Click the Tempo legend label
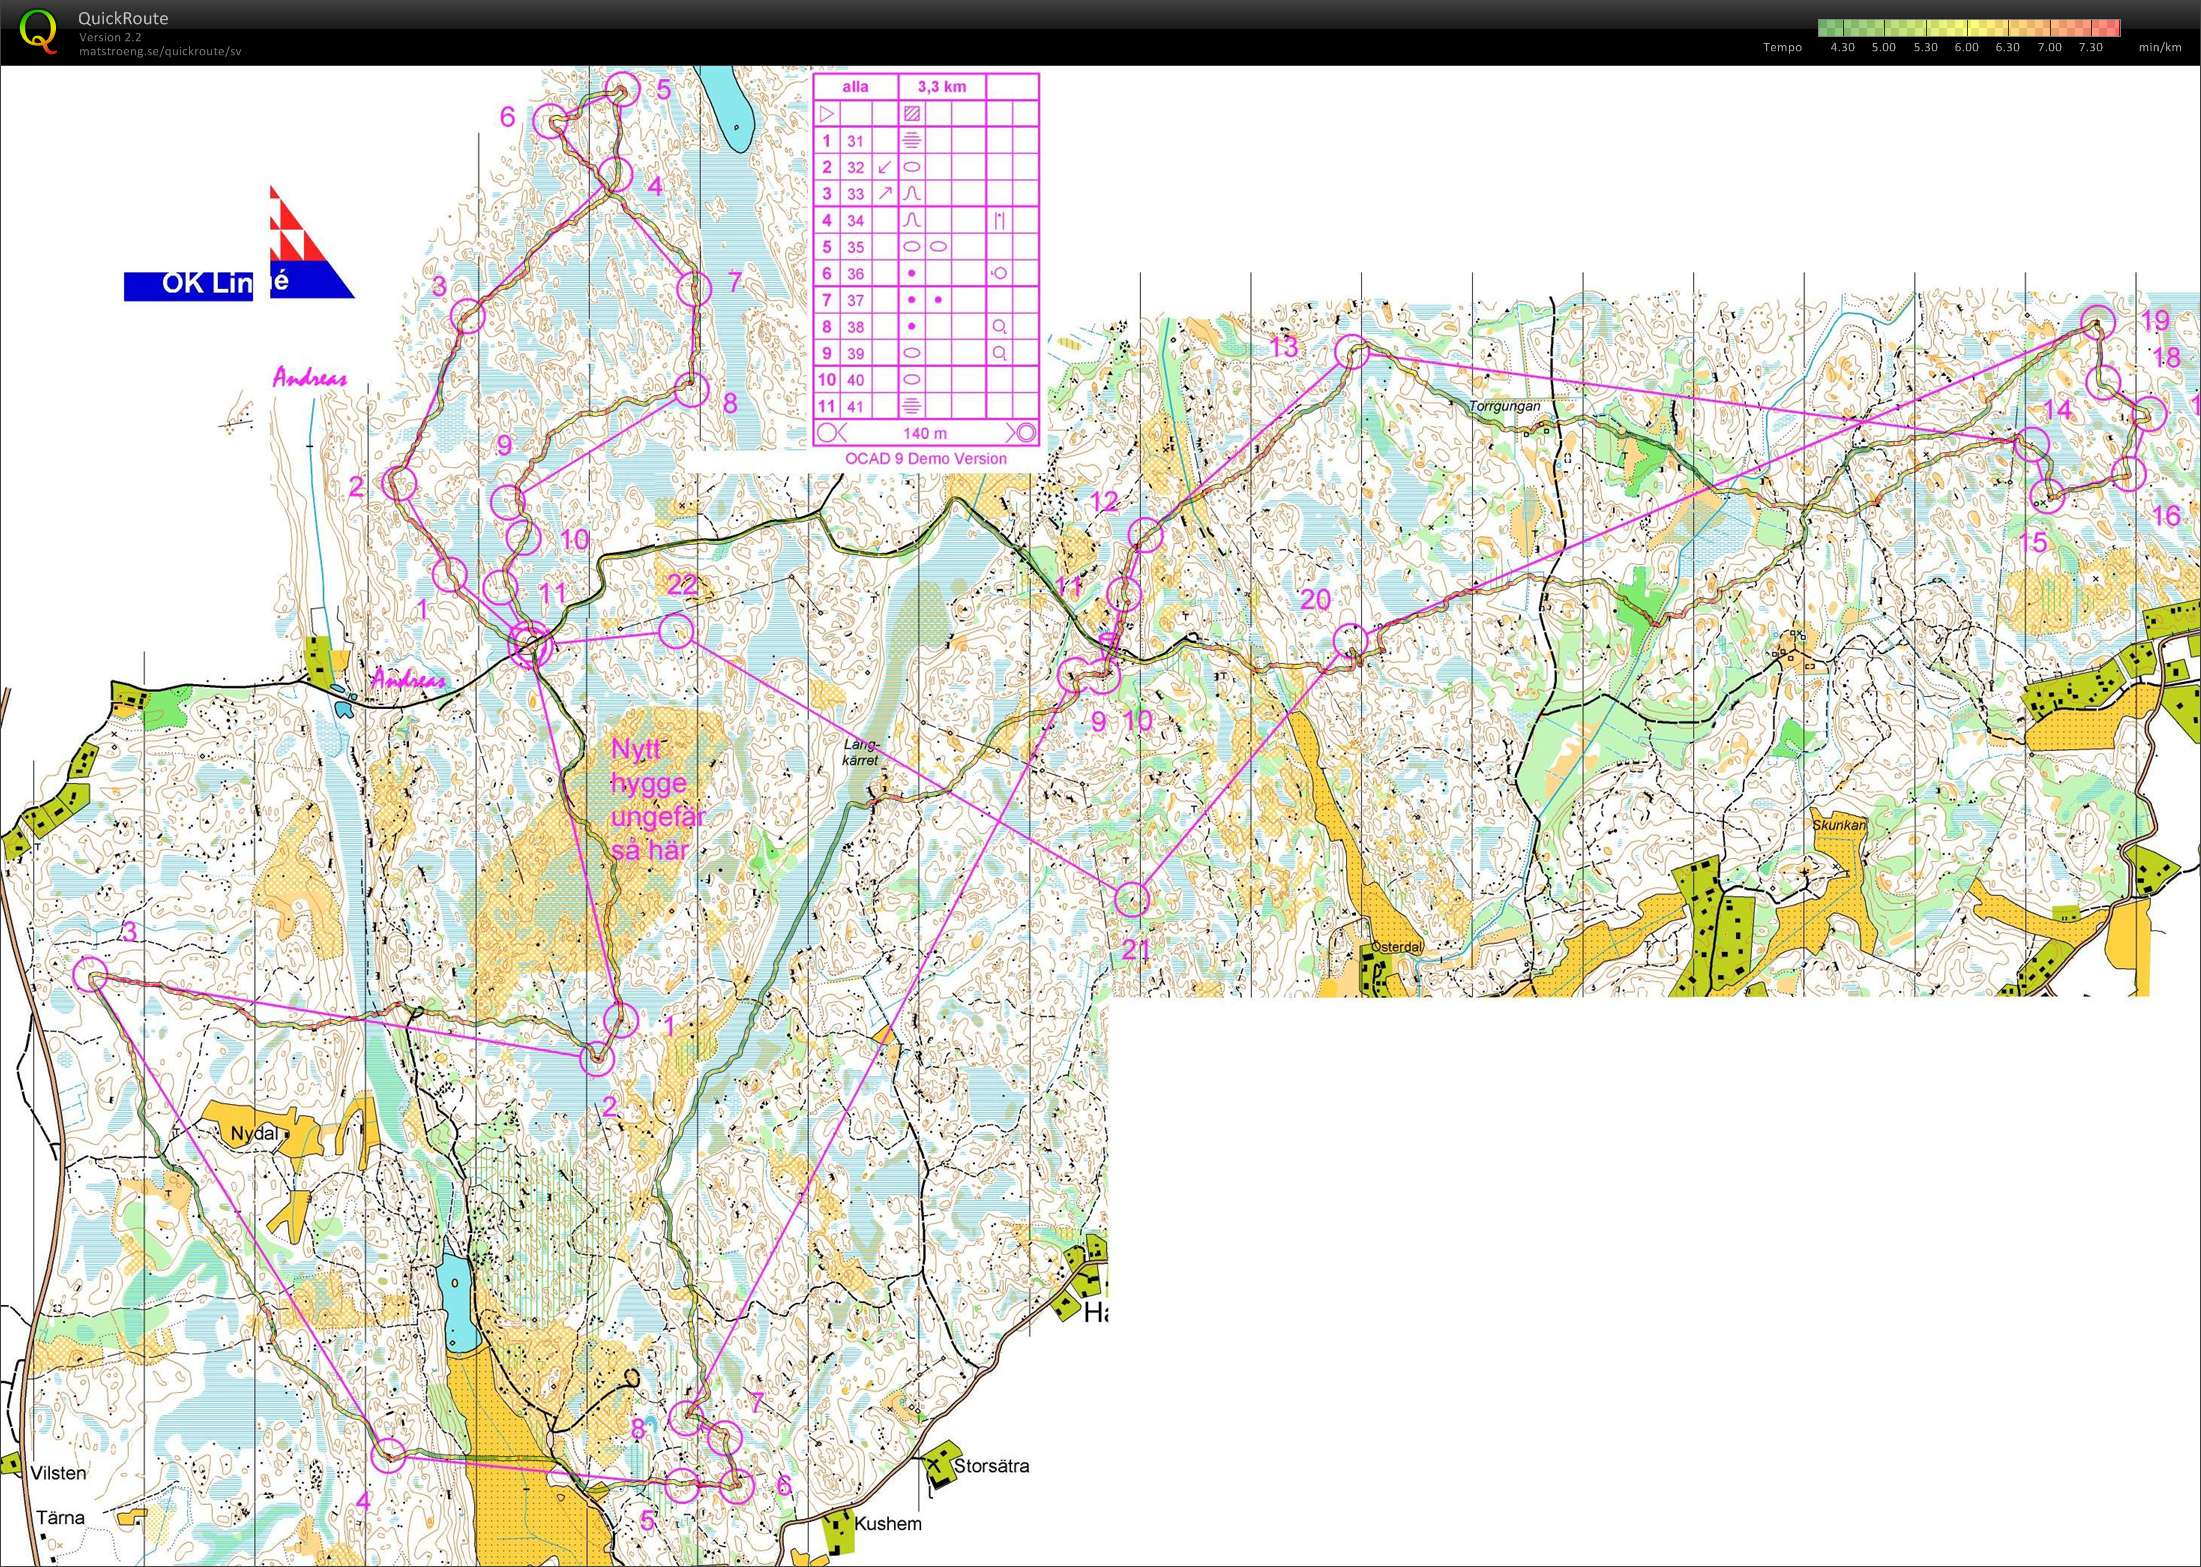2201x1567 pixels. 1782,47
